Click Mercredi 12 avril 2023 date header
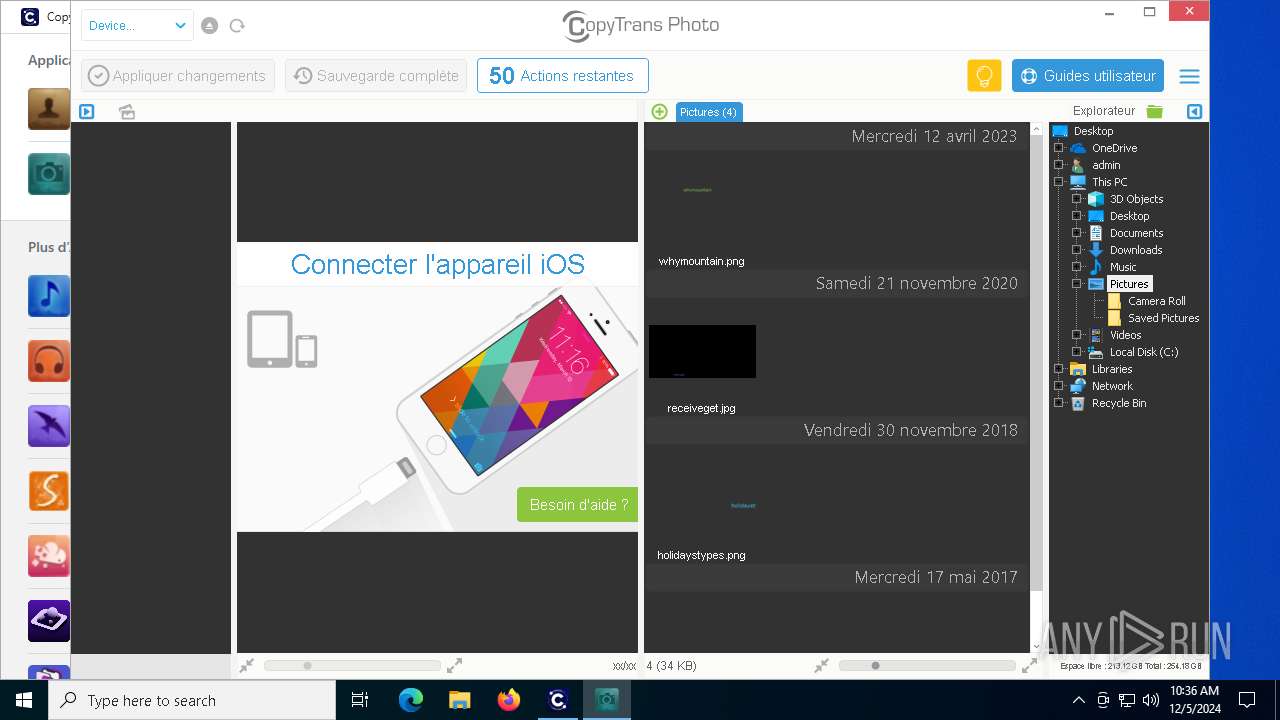Viewport: 1280px width, 720px height. (x=837, y=136)
